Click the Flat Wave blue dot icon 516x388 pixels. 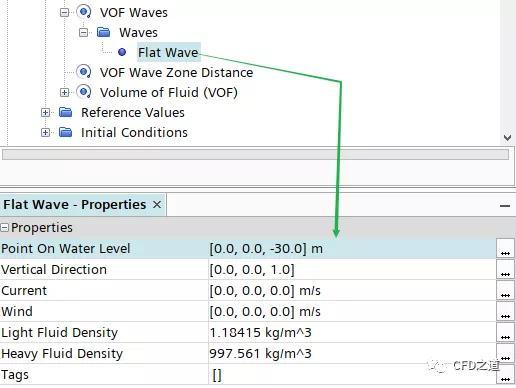pyautogui.click(x=122, y=52)
